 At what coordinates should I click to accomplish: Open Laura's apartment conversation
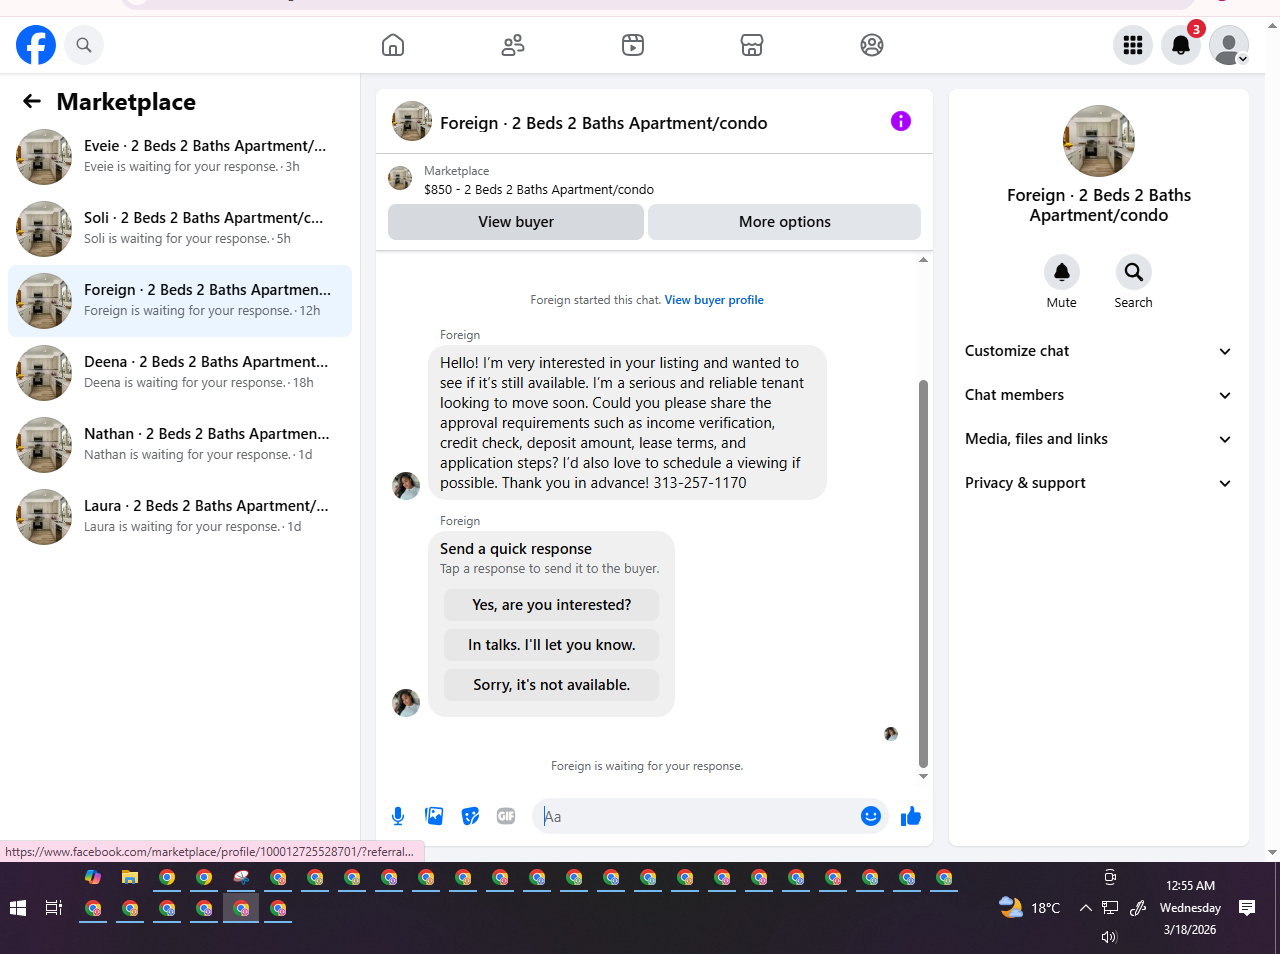[180, 517]
